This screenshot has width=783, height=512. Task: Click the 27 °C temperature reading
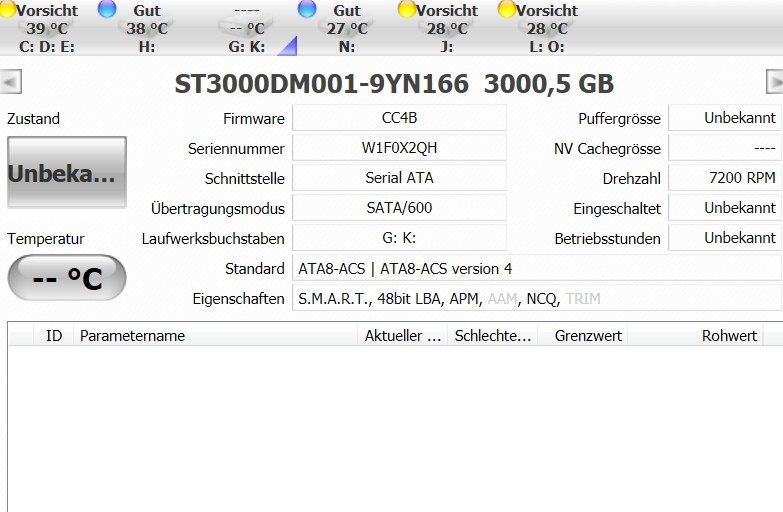[x=347, y=28]
